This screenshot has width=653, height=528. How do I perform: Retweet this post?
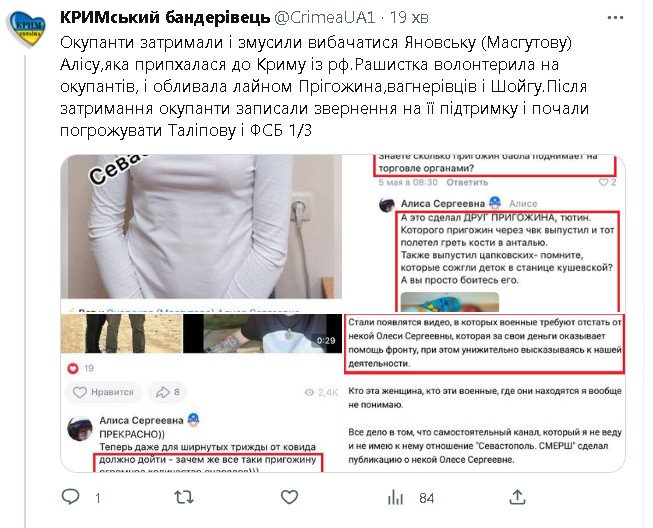pos(184,497)
